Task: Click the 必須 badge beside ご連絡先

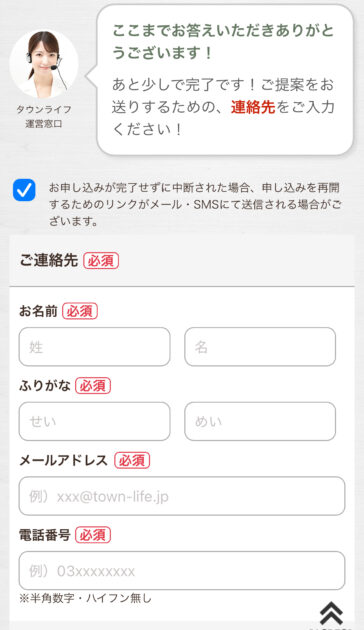Action: [x=101, y=260]
